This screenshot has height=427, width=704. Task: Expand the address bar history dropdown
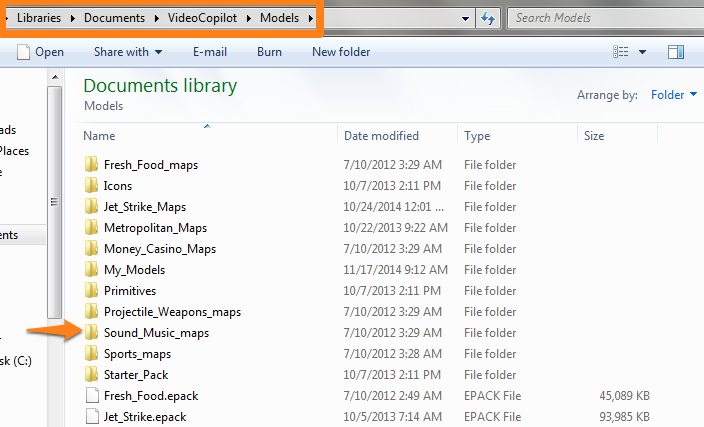click(466, 18)
